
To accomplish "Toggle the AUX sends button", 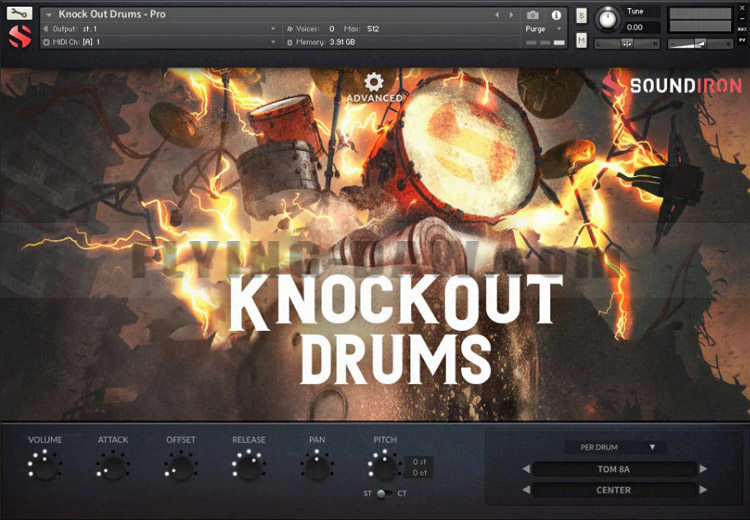I will 742,29.
